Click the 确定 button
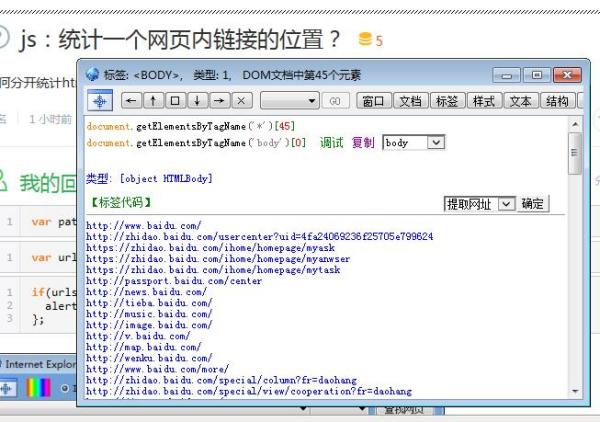 click(533, 204)
